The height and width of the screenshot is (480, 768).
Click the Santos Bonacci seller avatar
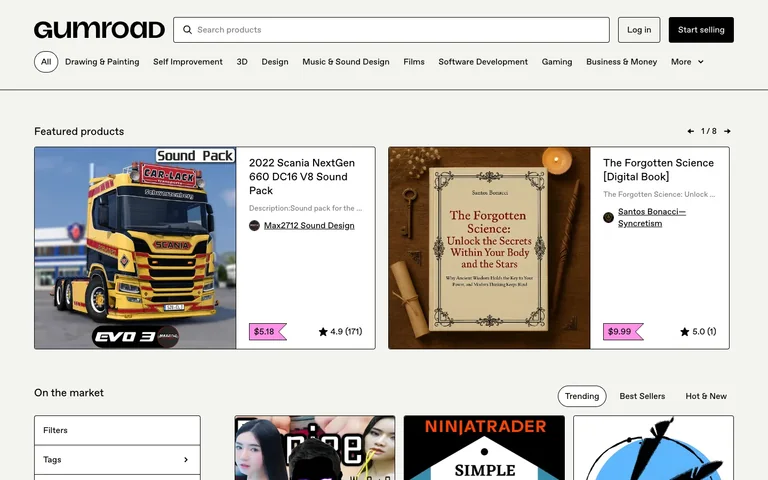pos(608,217)
